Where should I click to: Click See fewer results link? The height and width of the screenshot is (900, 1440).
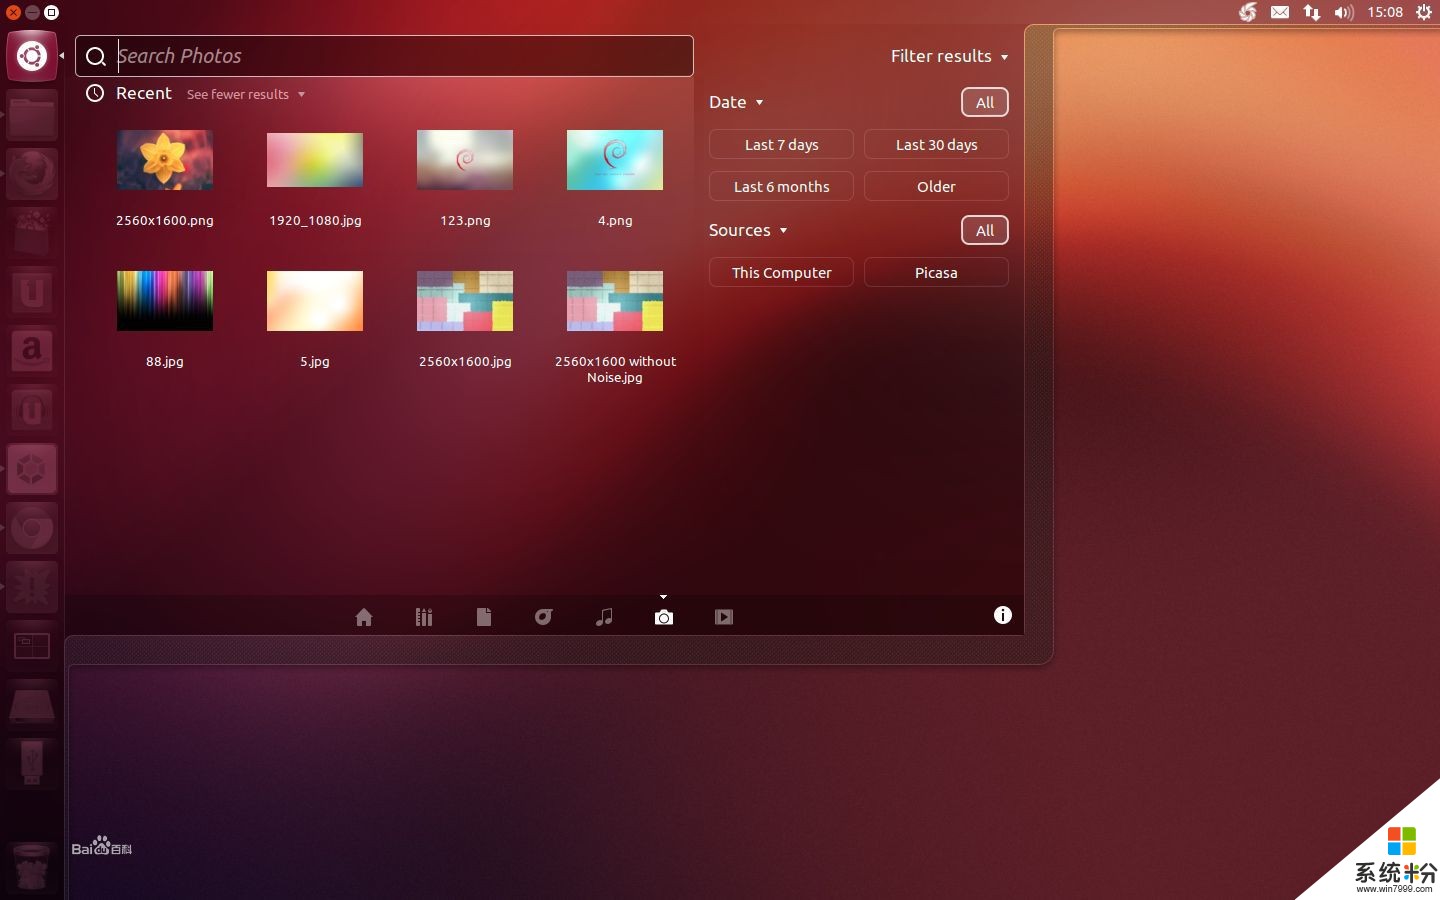click(245, 94)
